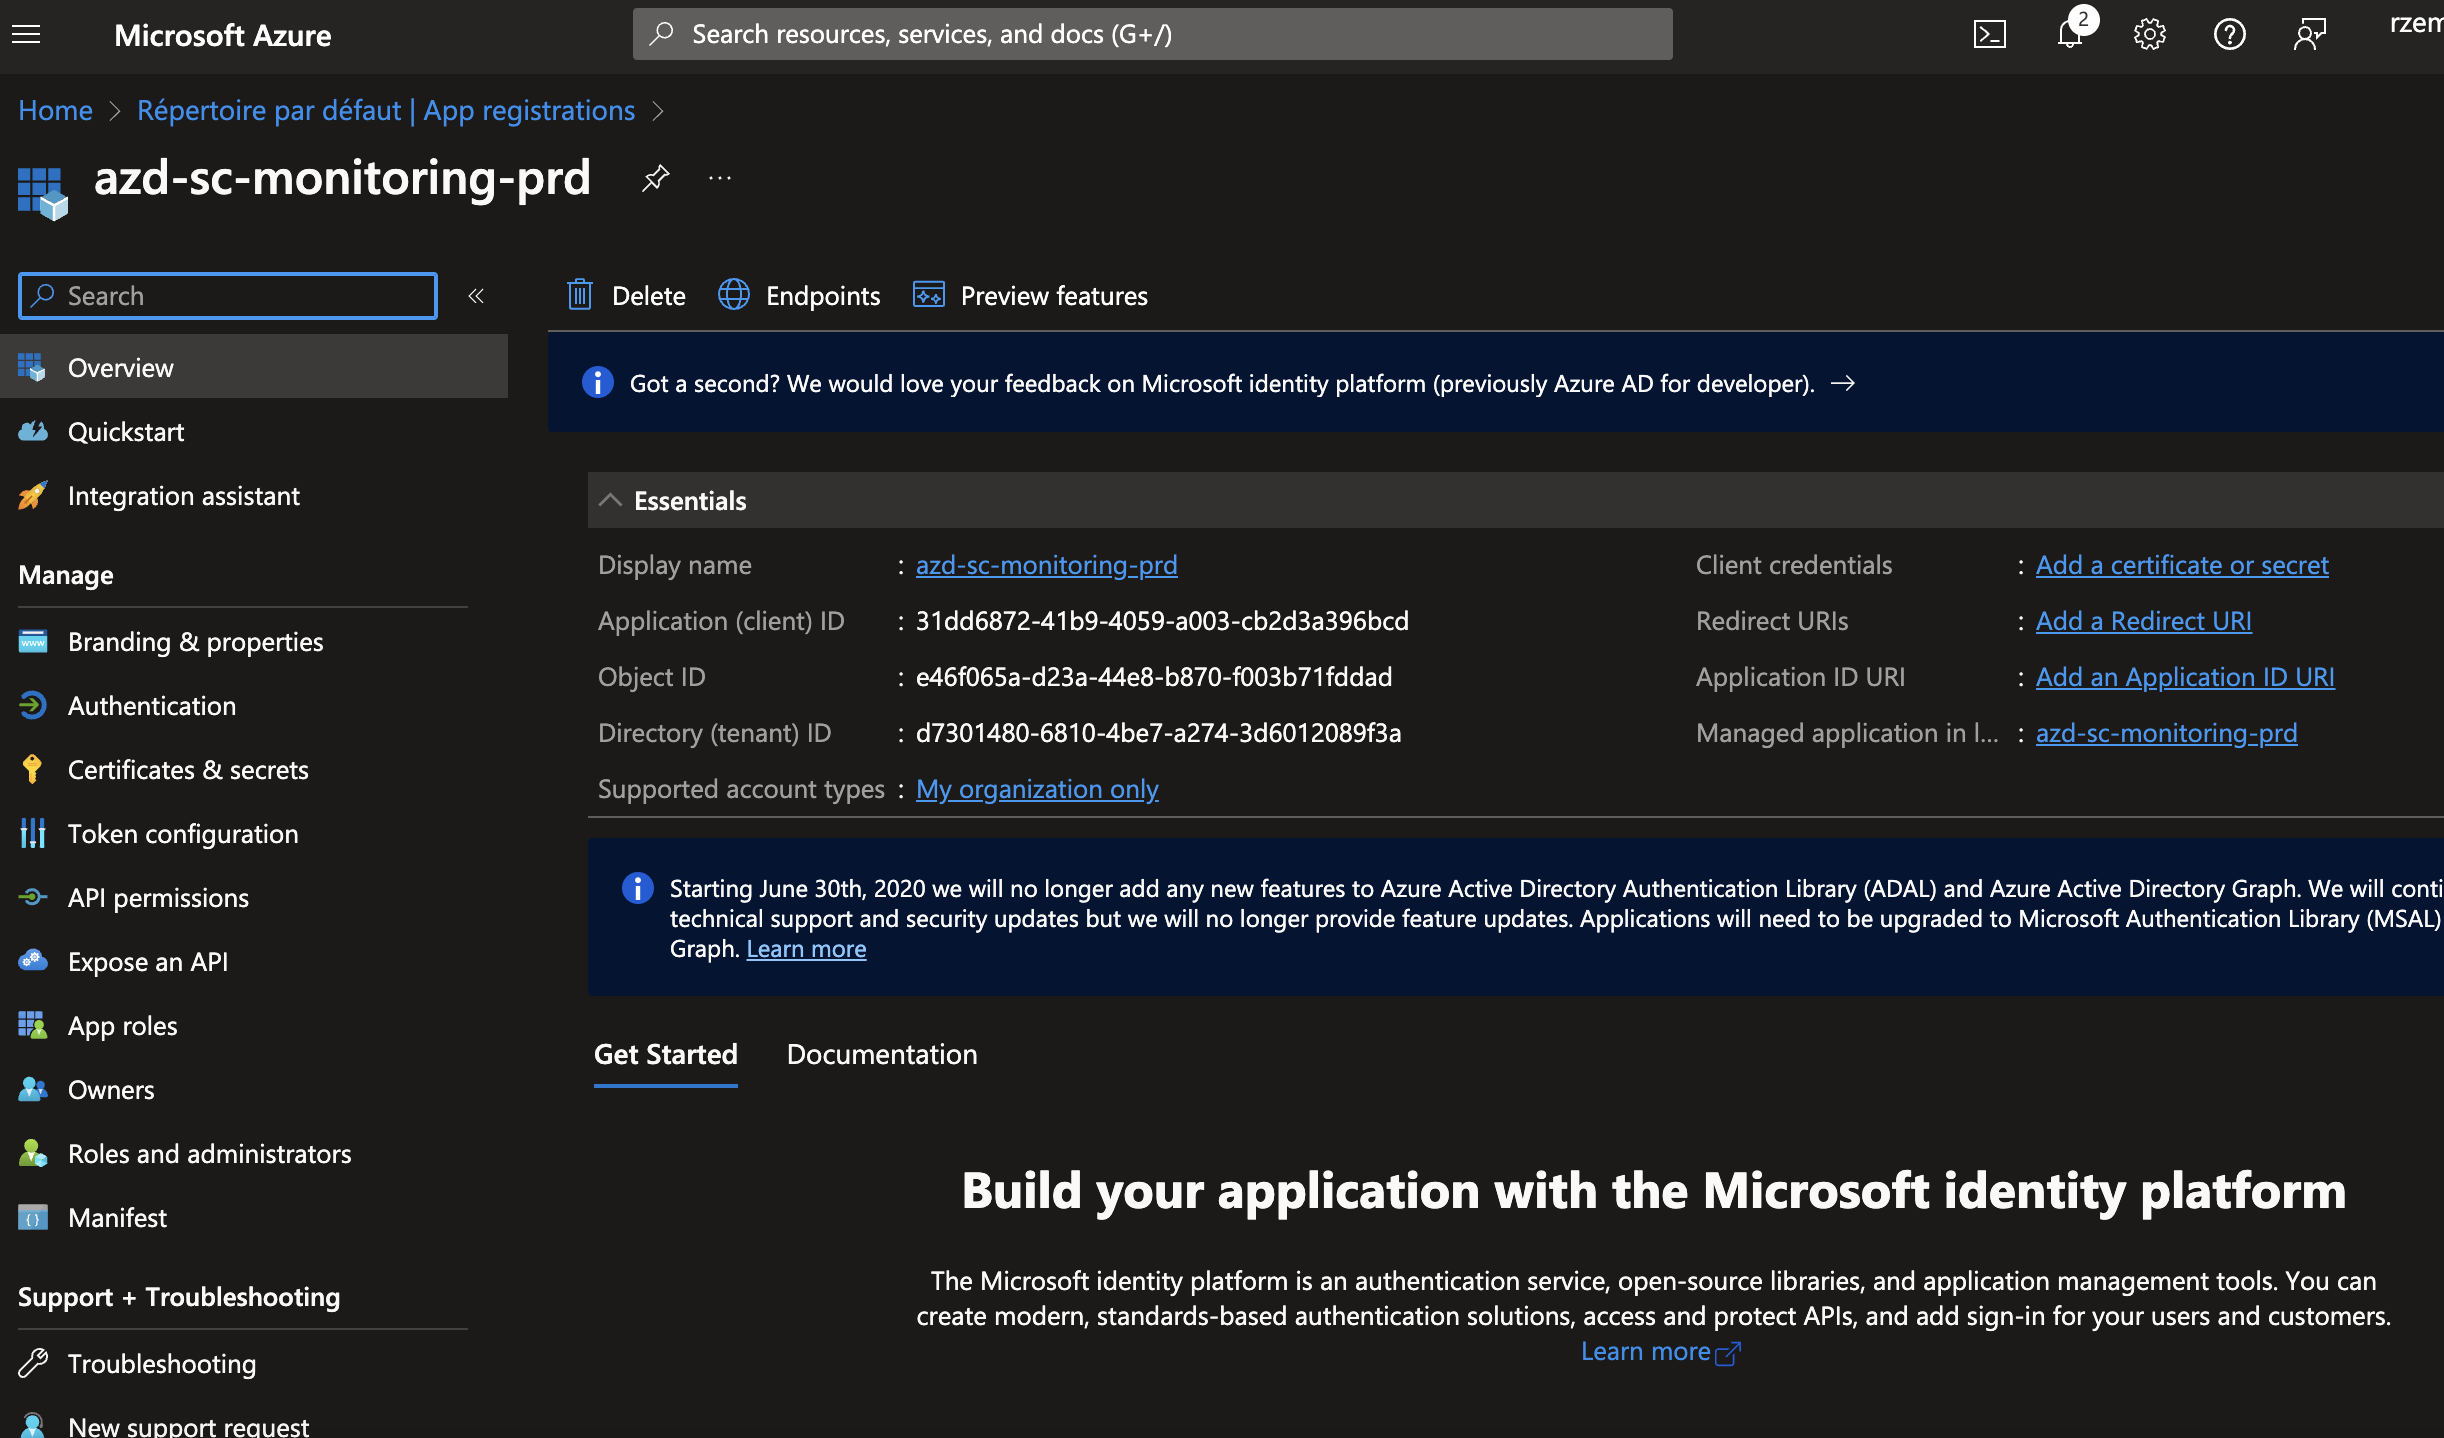Open the more options ellipsis

(720, 178)
